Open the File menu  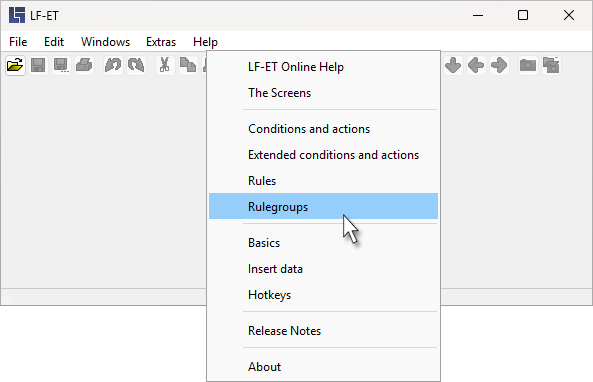(18, 42)
